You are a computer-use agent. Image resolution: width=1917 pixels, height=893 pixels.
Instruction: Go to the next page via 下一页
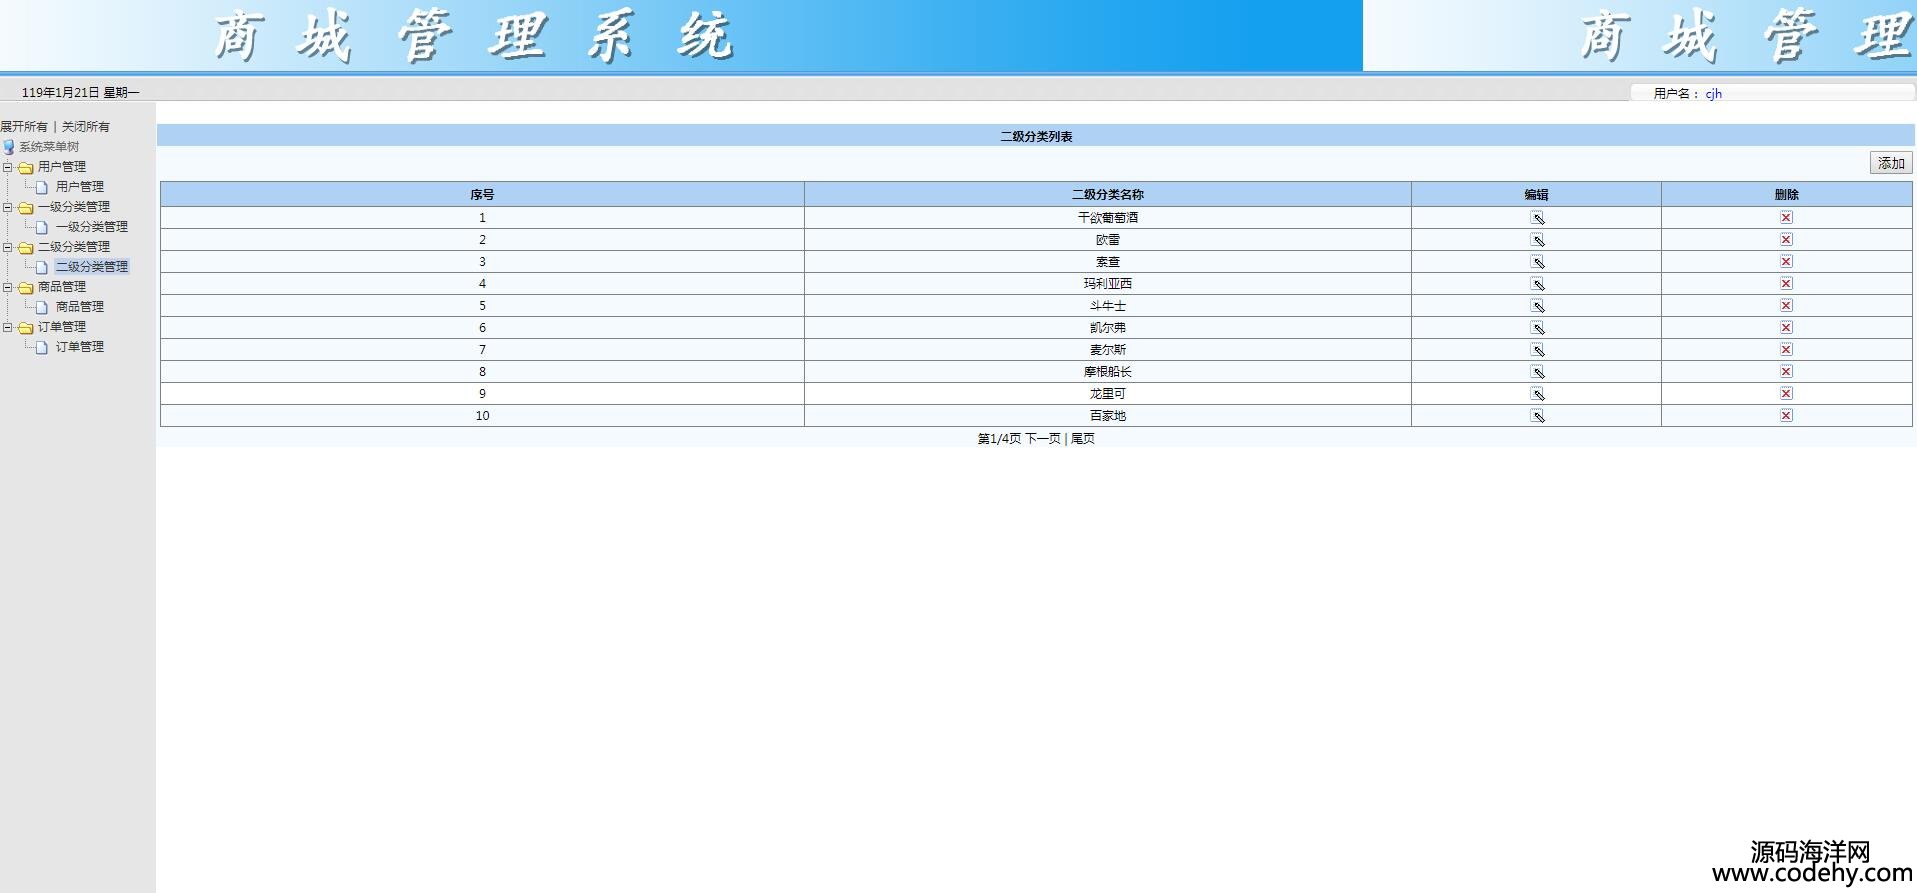click(x=1043, y=439)
